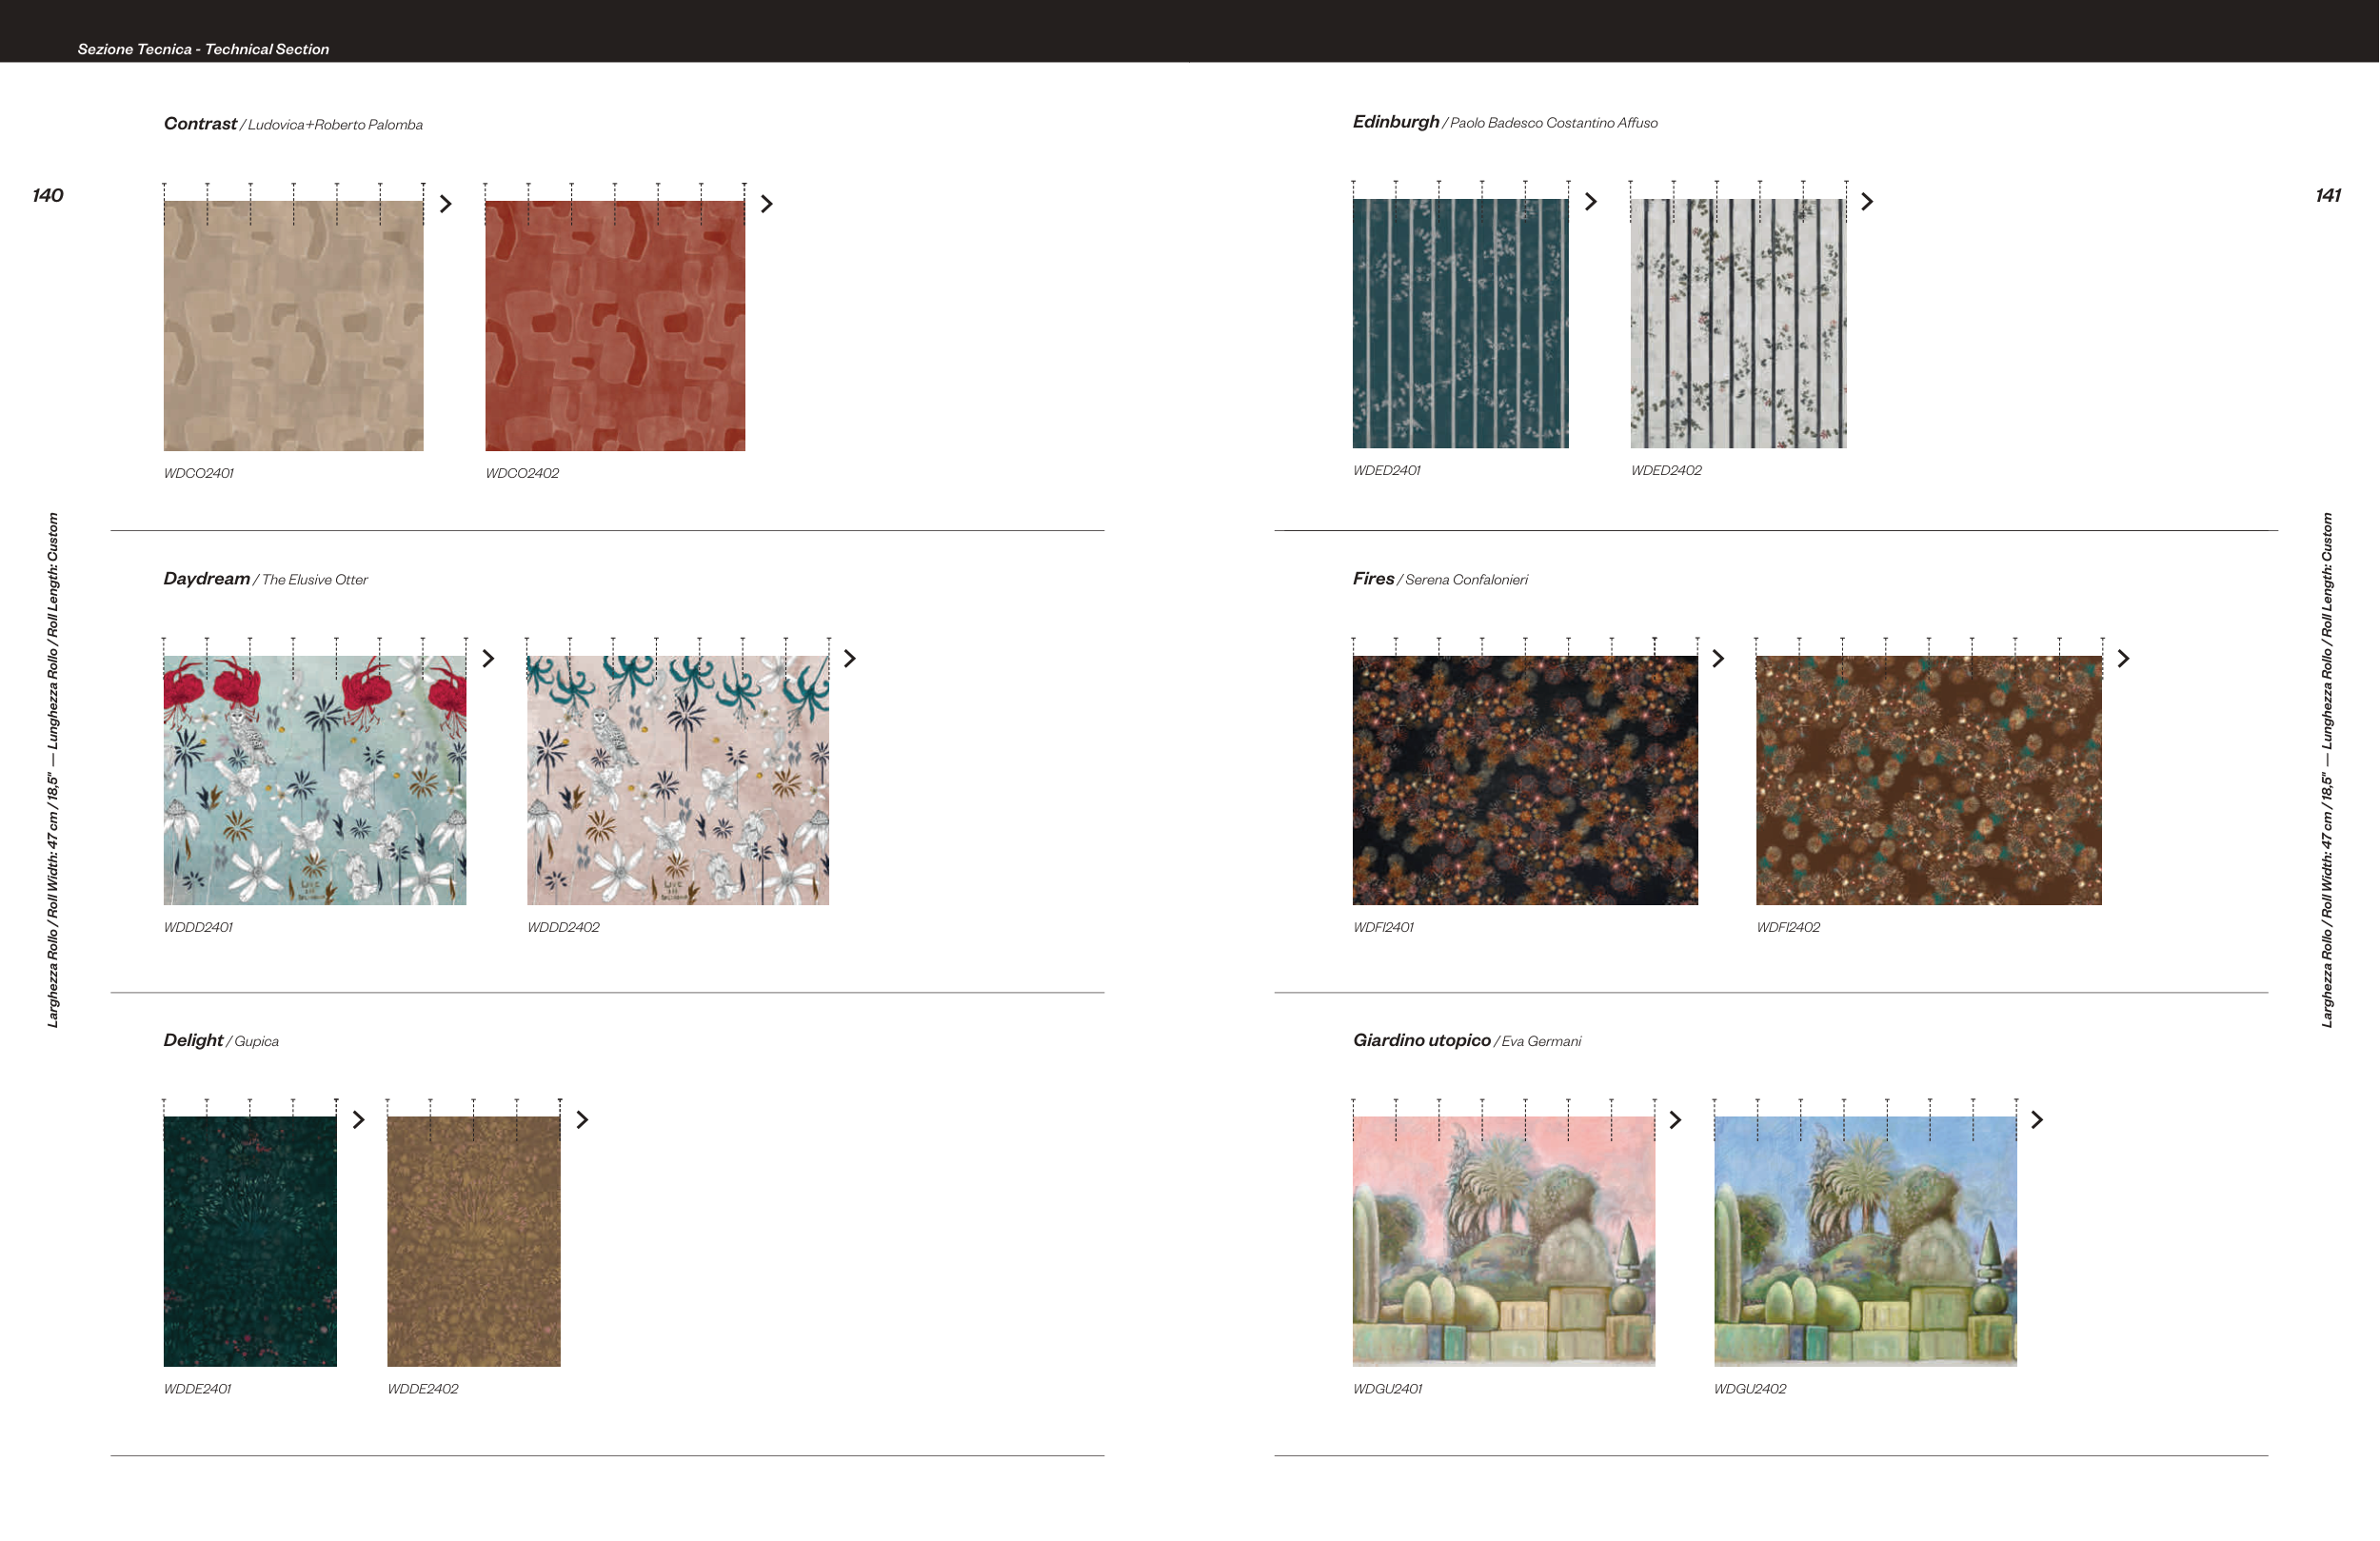Click arrow next to dark green Delight swatch

359,1120
